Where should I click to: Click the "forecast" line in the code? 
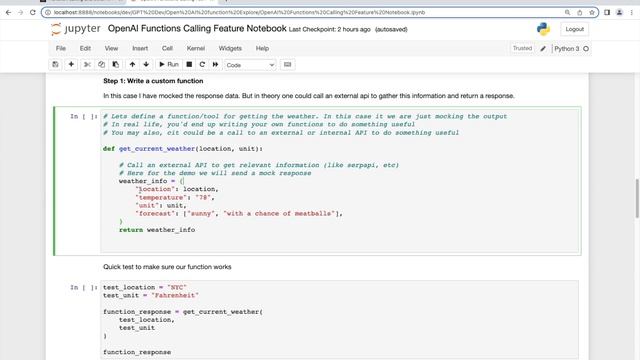click(239, 213)
